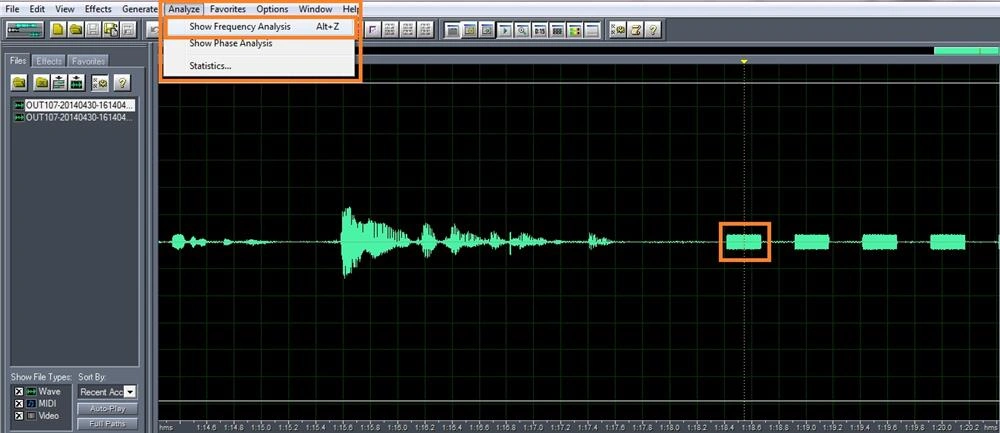The image size is (1000, 433).
Task: Open the Analyze menu
Action: tap(185, 9)
